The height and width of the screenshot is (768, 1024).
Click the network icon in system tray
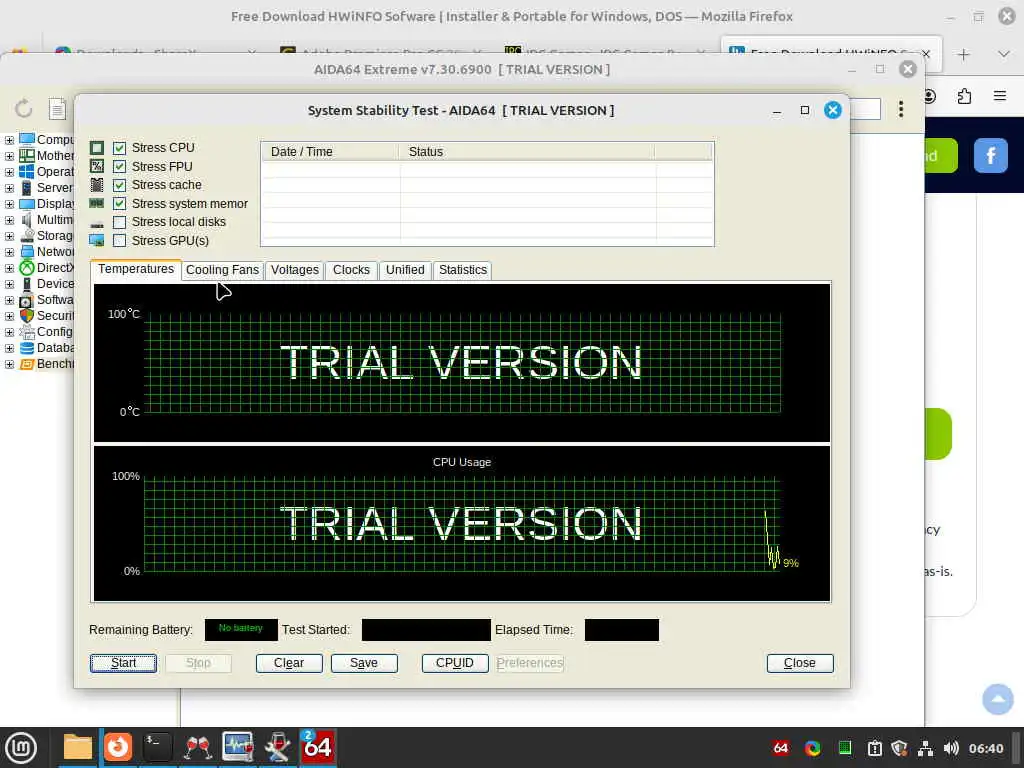click(x=925, y=748)
